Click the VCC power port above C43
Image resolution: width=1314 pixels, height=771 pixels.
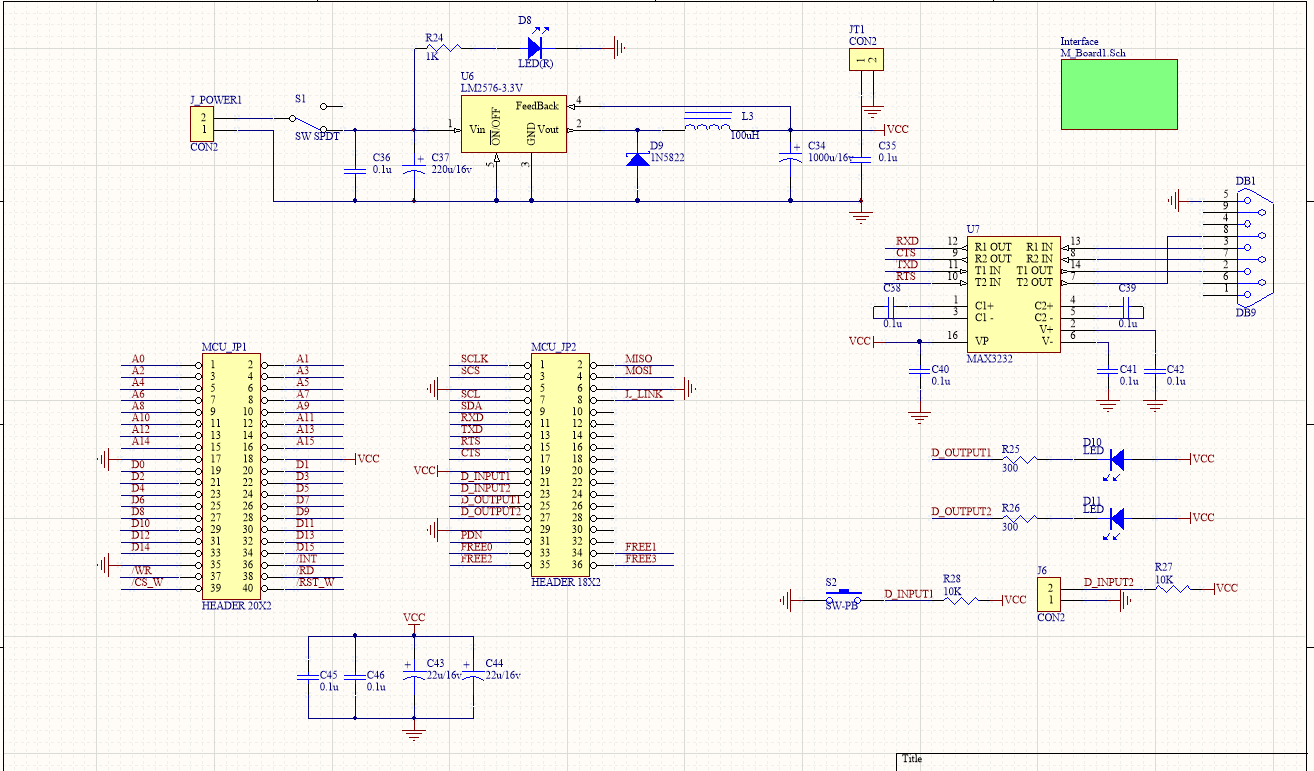pyautogui.click(x=413, y=622)
